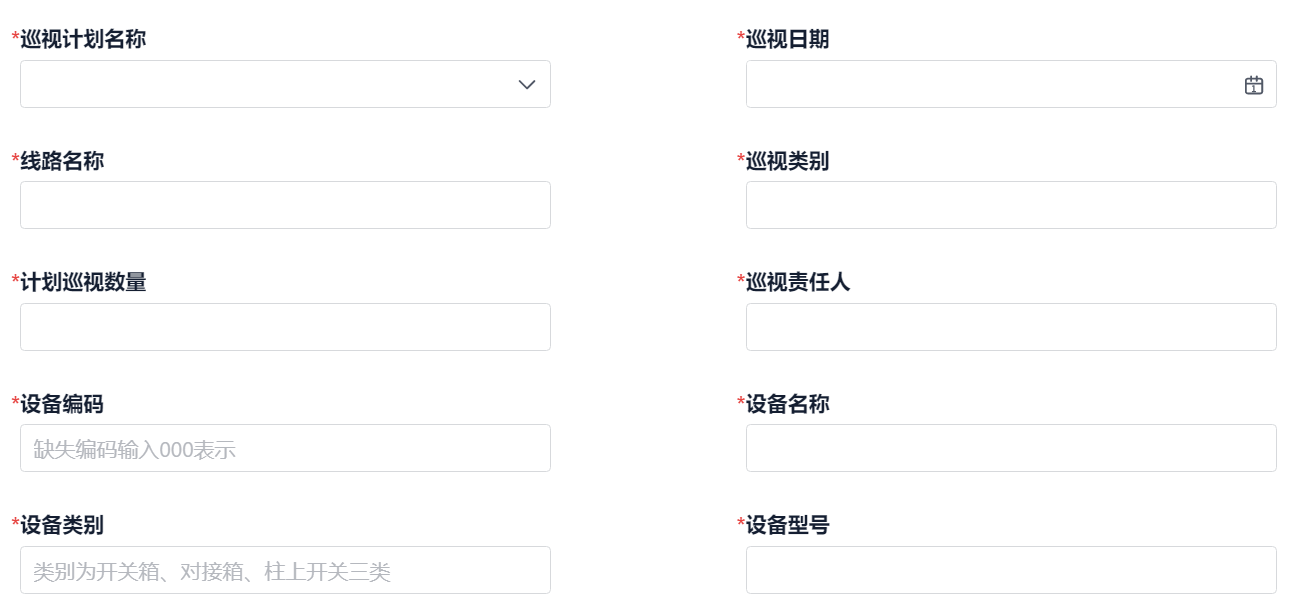Open the calendar icon in 巡视日期 field

coord(1253,85)
